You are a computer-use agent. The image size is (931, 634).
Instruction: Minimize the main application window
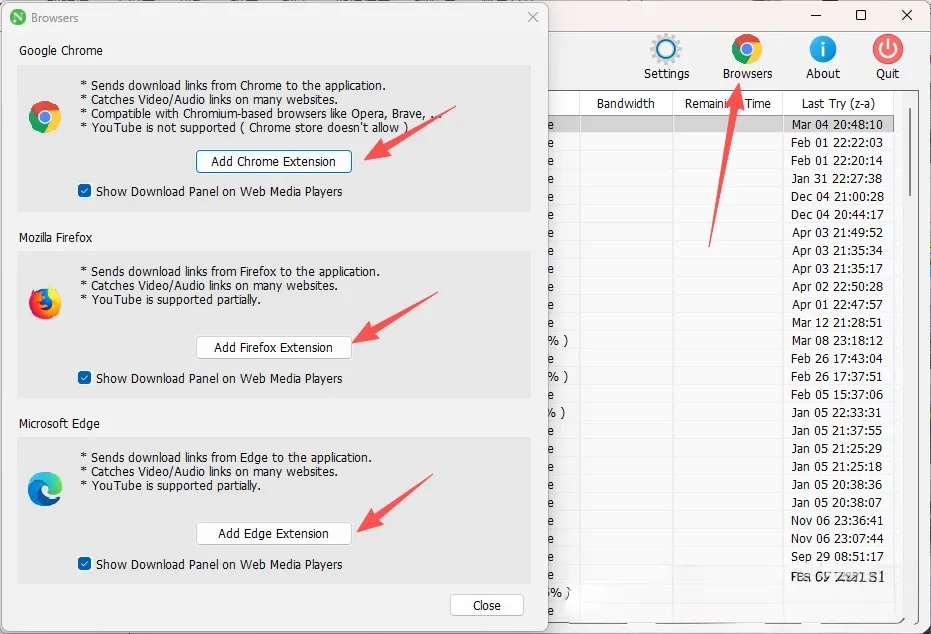[816, 15]
